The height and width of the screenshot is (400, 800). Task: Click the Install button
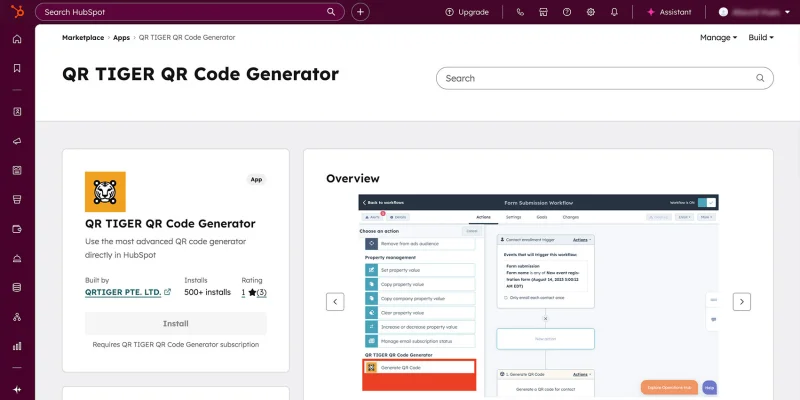click(x=176, y=323)
